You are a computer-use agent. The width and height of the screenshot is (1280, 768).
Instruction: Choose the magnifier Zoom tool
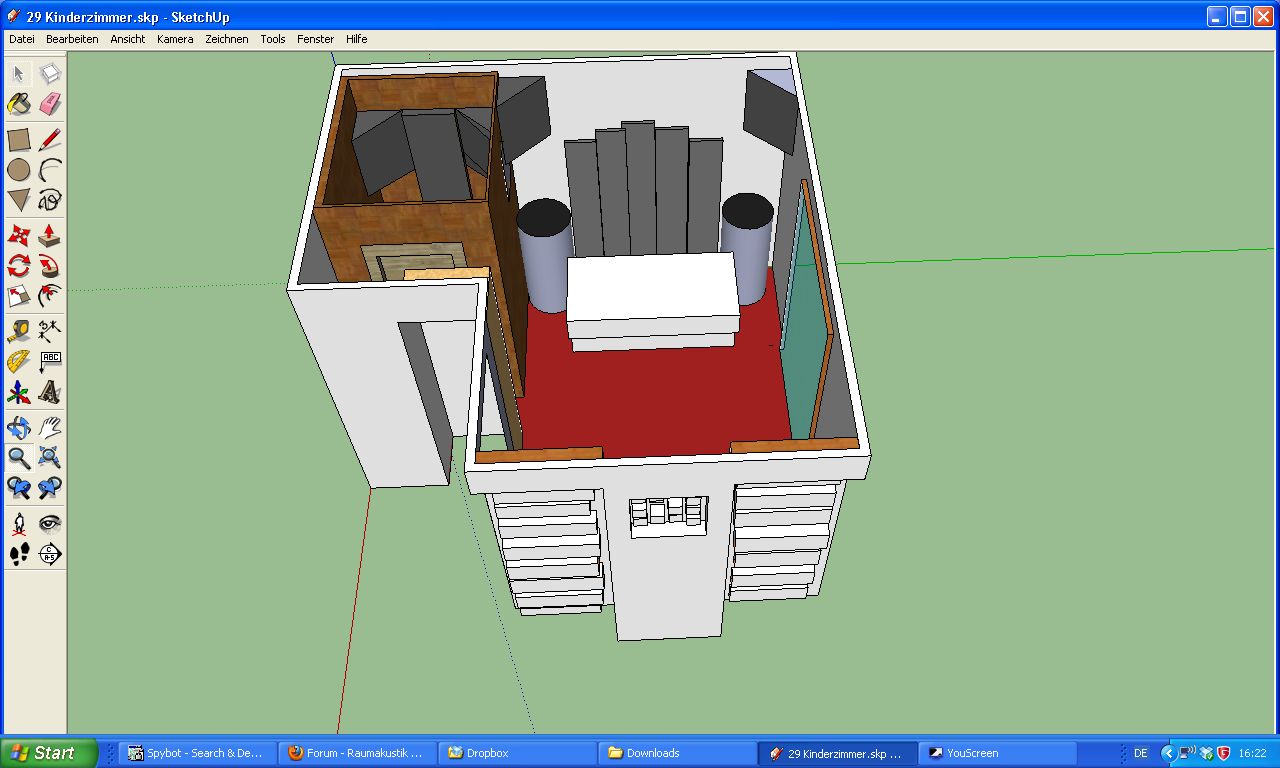point(19,458)
